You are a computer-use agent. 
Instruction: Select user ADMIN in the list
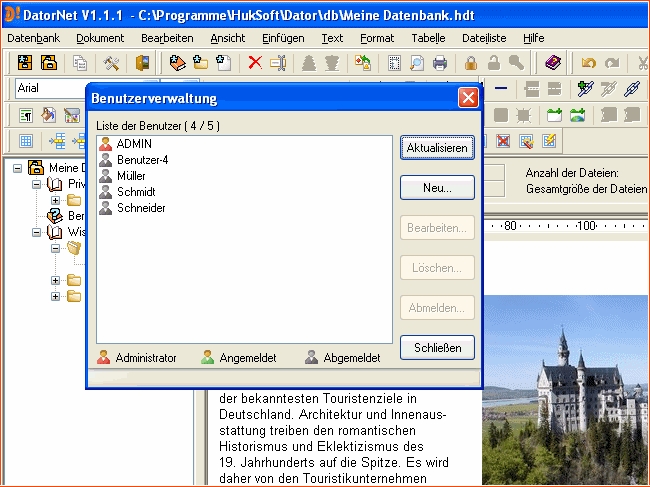pos(133,144)
